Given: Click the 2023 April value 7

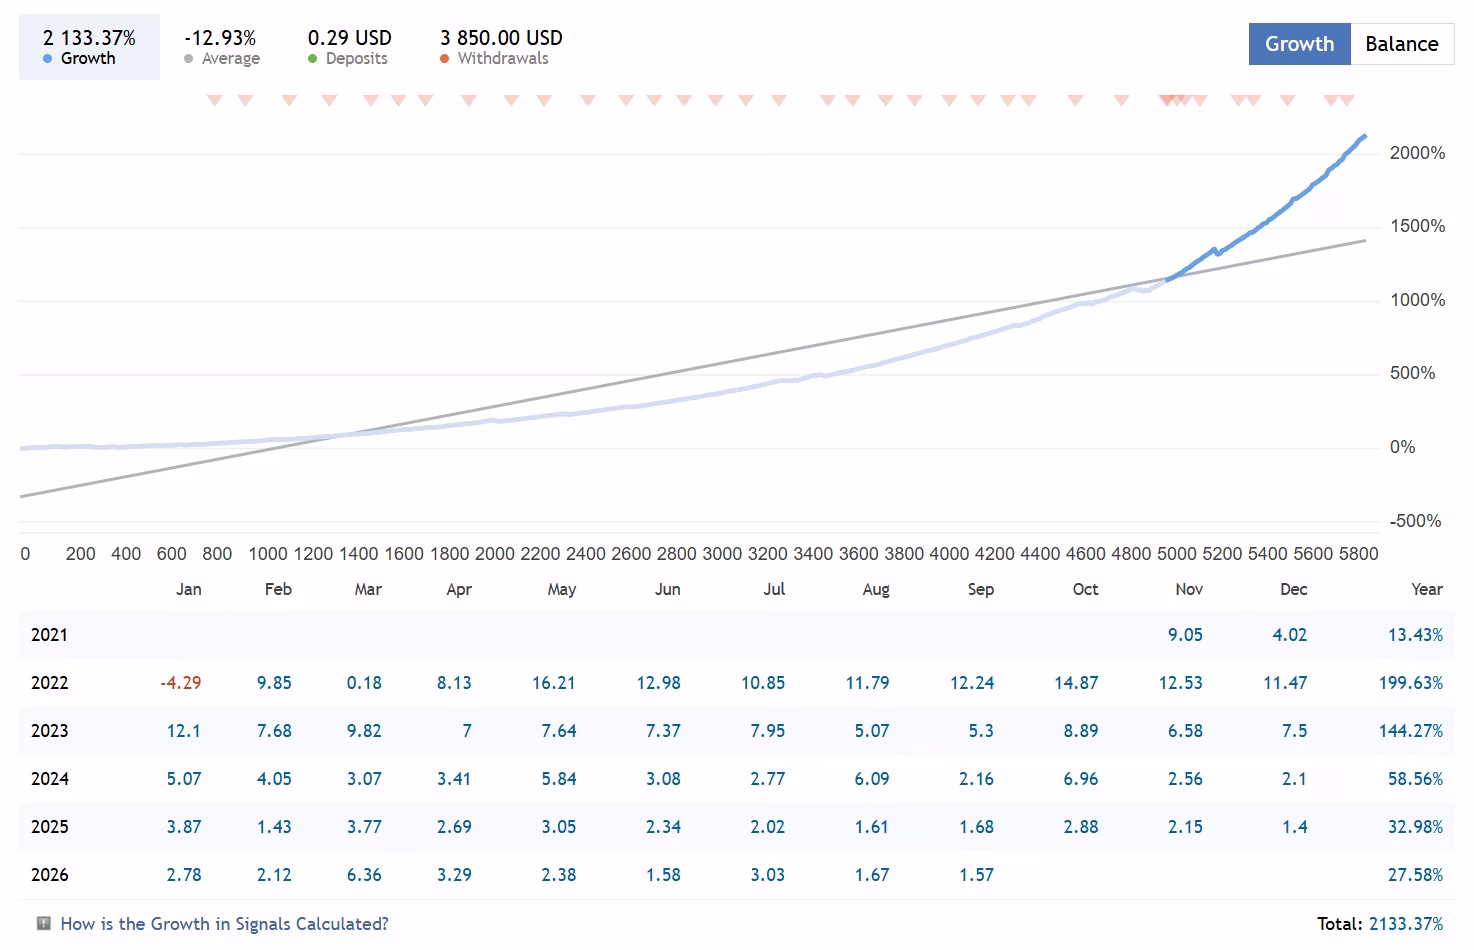Looking at the screenshot, I should tap(467, 731).
